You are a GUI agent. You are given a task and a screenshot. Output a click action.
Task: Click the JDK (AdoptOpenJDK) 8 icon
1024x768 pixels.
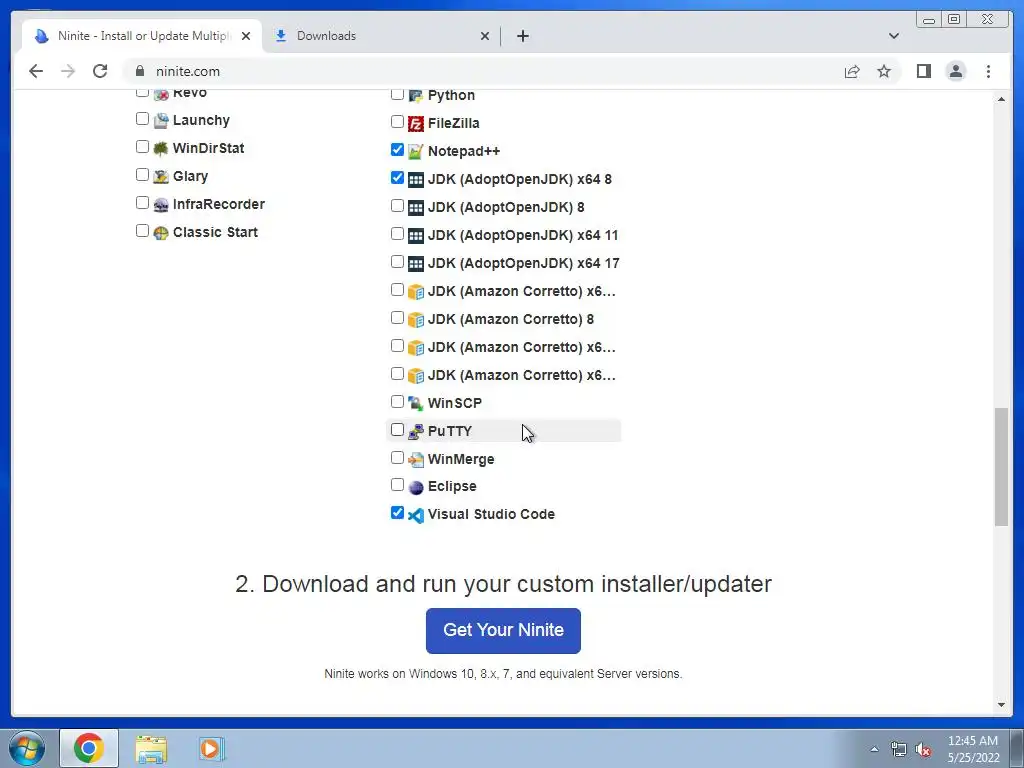click(x=416, y=208)
